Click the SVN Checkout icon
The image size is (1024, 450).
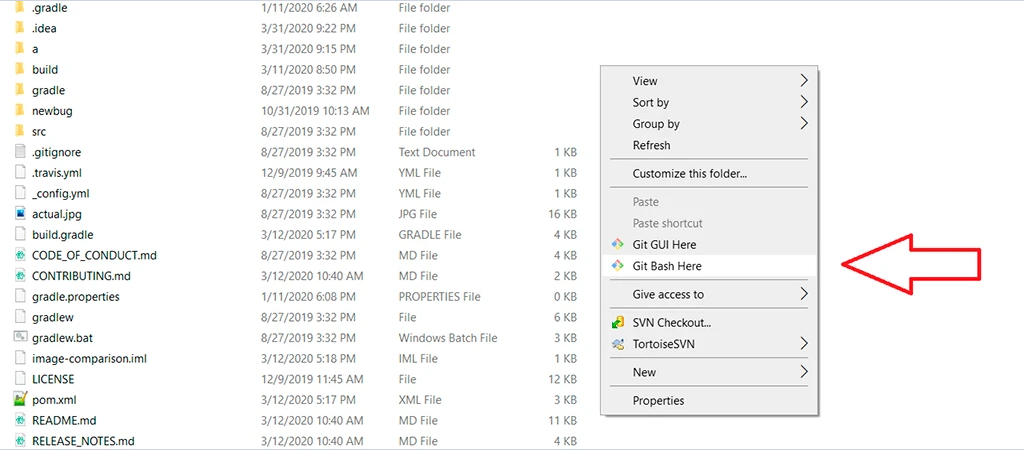pos(616,323)
